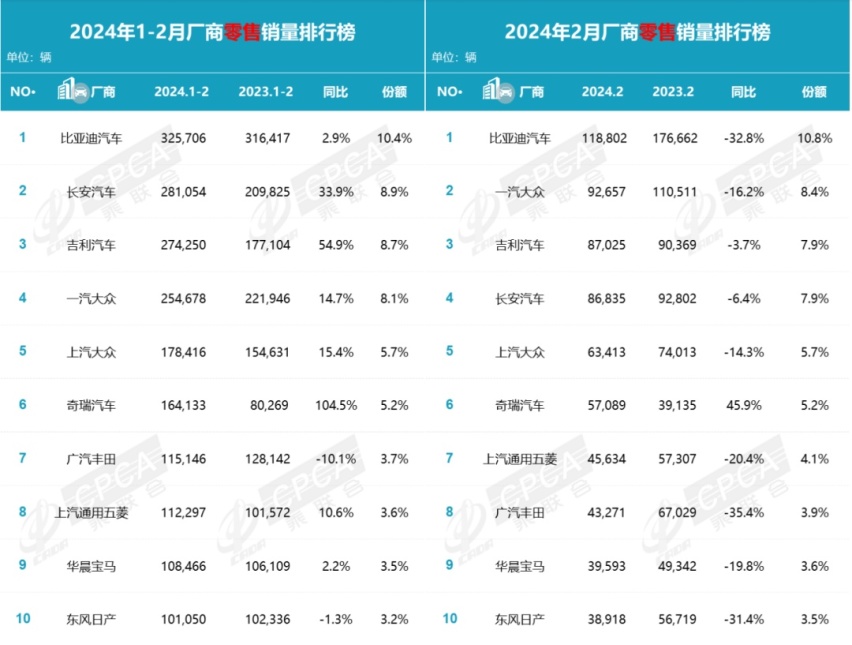Select value 281,054
The width and height of the screenshot is (852, 645).
coord(183,192)
